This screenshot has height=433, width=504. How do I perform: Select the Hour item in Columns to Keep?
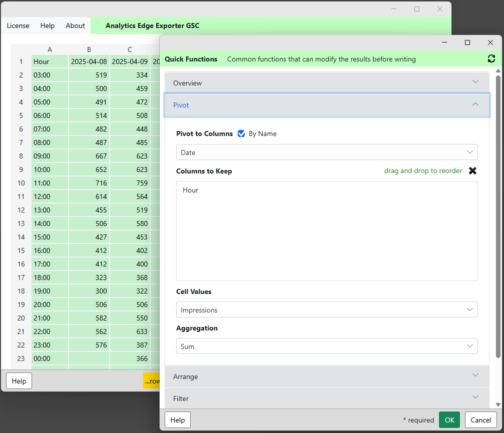coord(190,190)
